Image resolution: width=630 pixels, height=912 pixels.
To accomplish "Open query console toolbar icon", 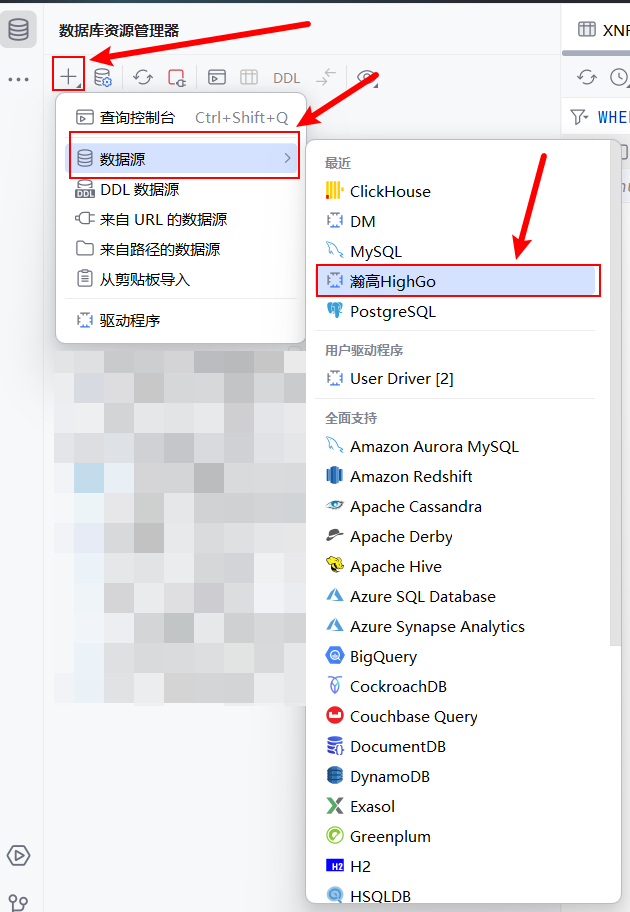I will click(217, 77).
